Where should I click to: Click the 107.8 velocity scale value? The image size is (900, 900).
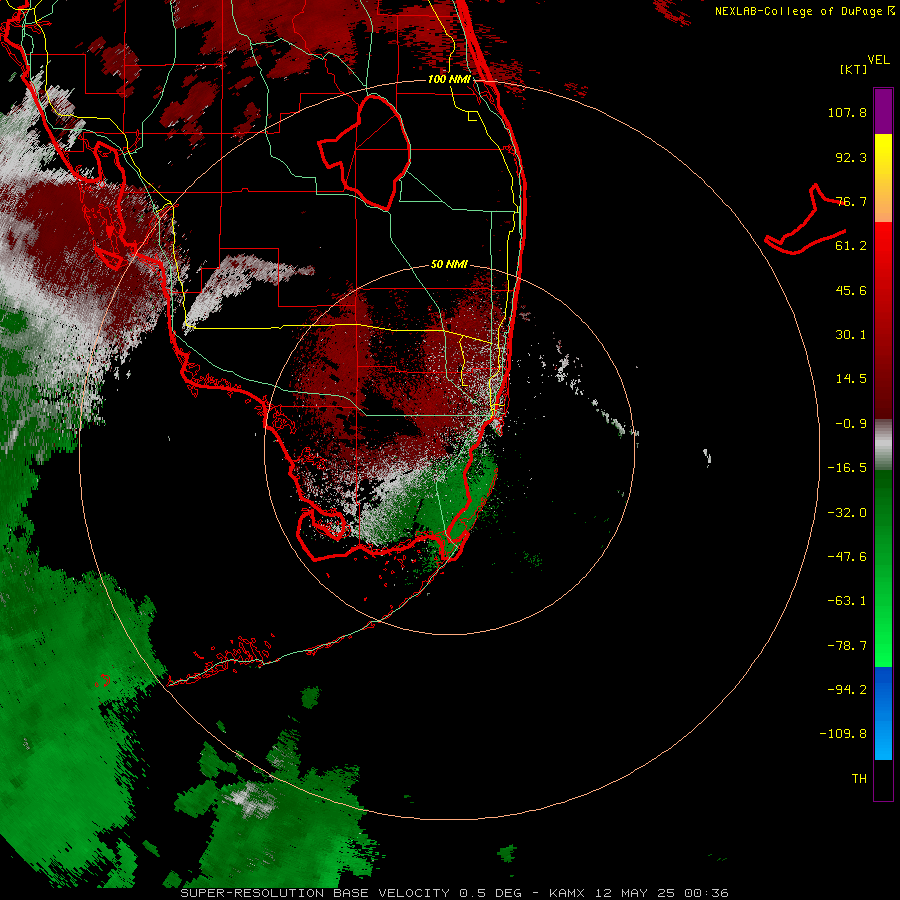[847, 112]
